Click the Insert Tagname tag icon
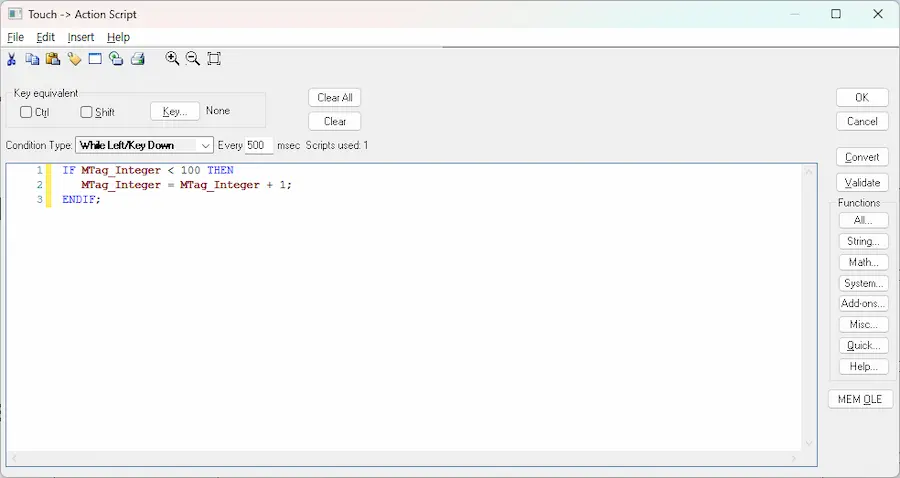The height and width of the screenshot is (478, 900). 74,59
